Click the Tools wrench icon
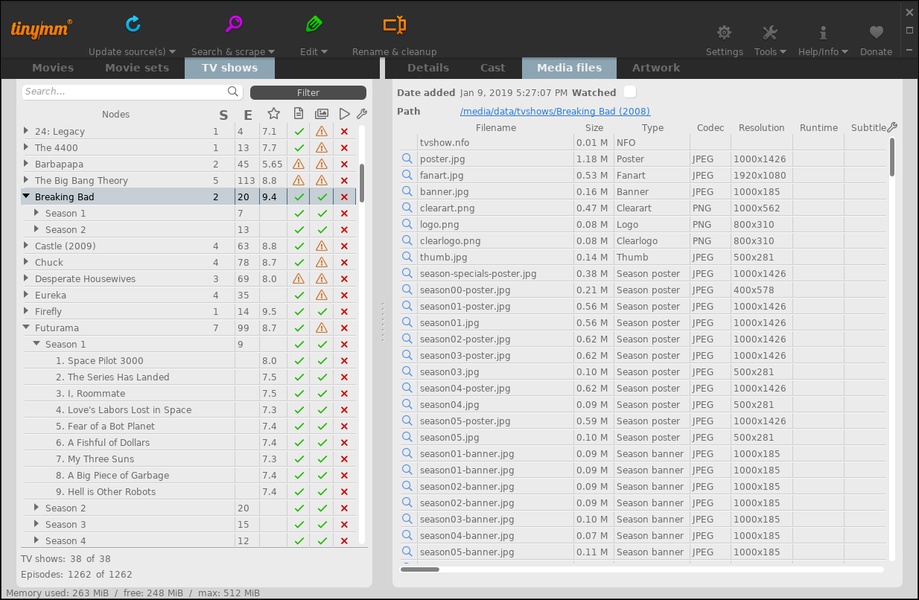The image size is (919, 600). click(x=770, y=32)
